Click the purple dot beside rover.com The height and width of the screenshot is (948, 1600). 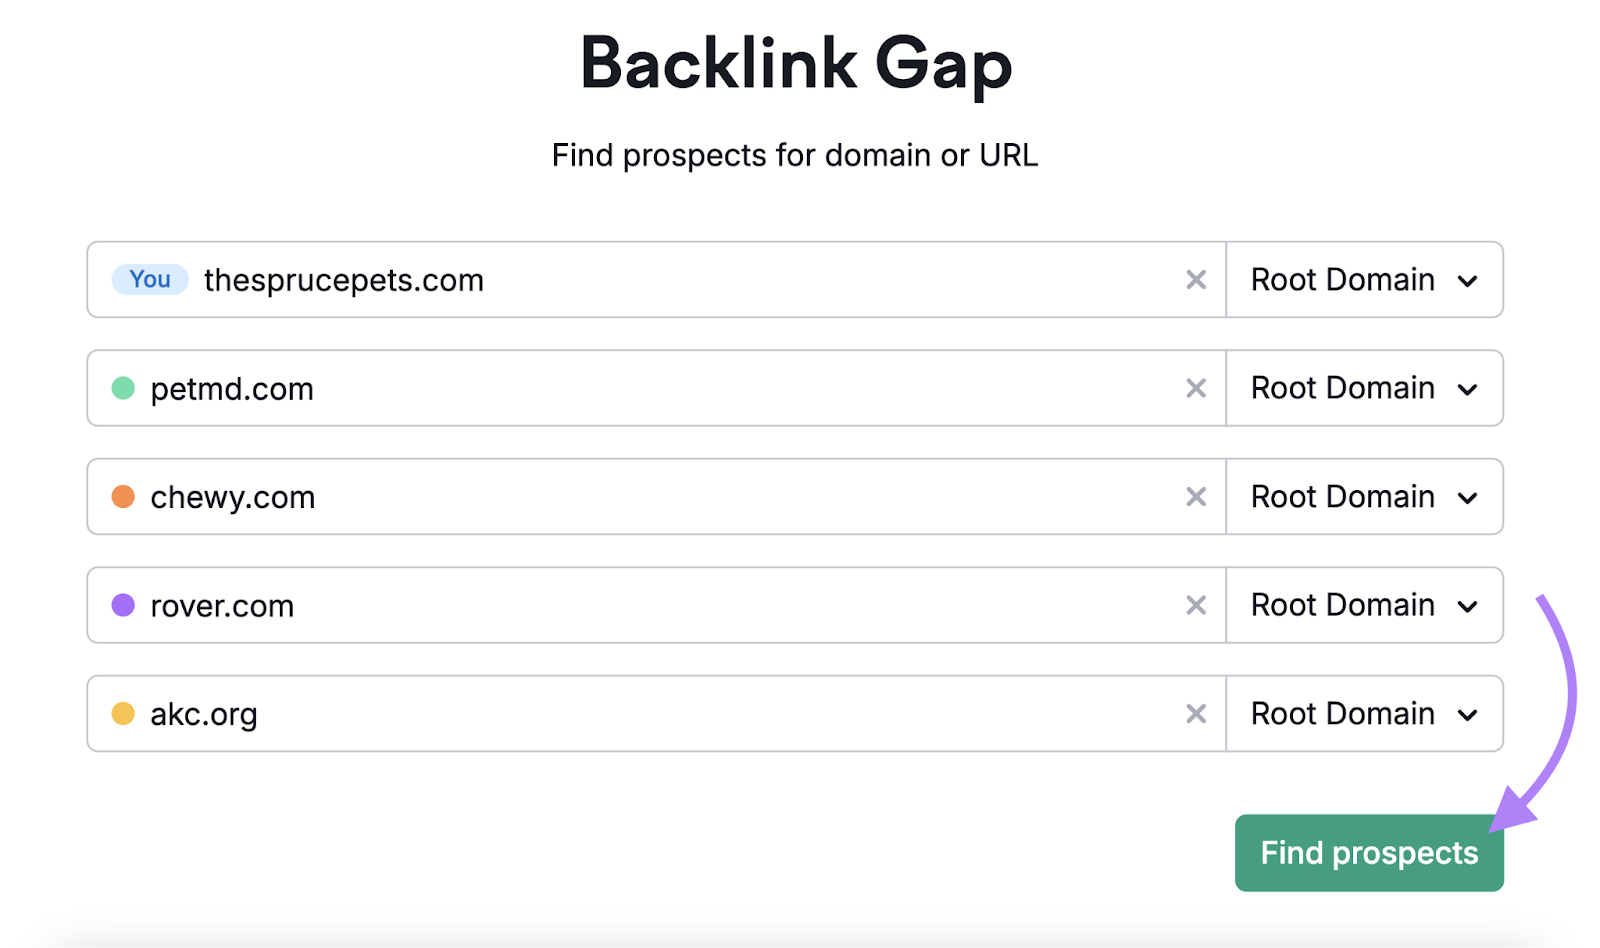[x=123, y=605]
